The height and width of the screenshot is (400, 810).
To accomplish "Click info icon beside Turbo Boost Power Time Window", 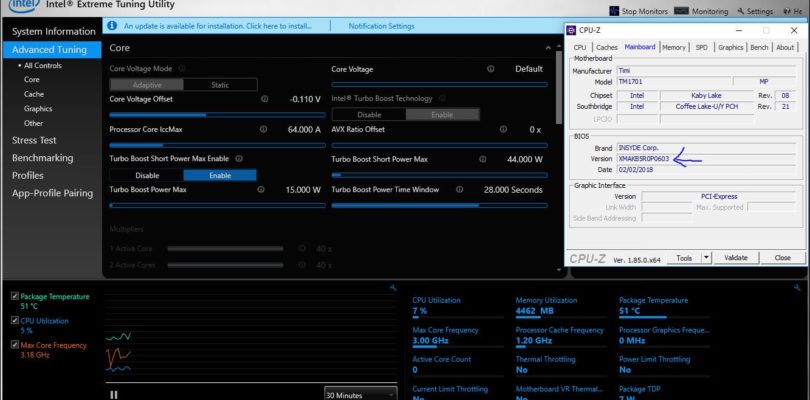I will pos(459,190).
